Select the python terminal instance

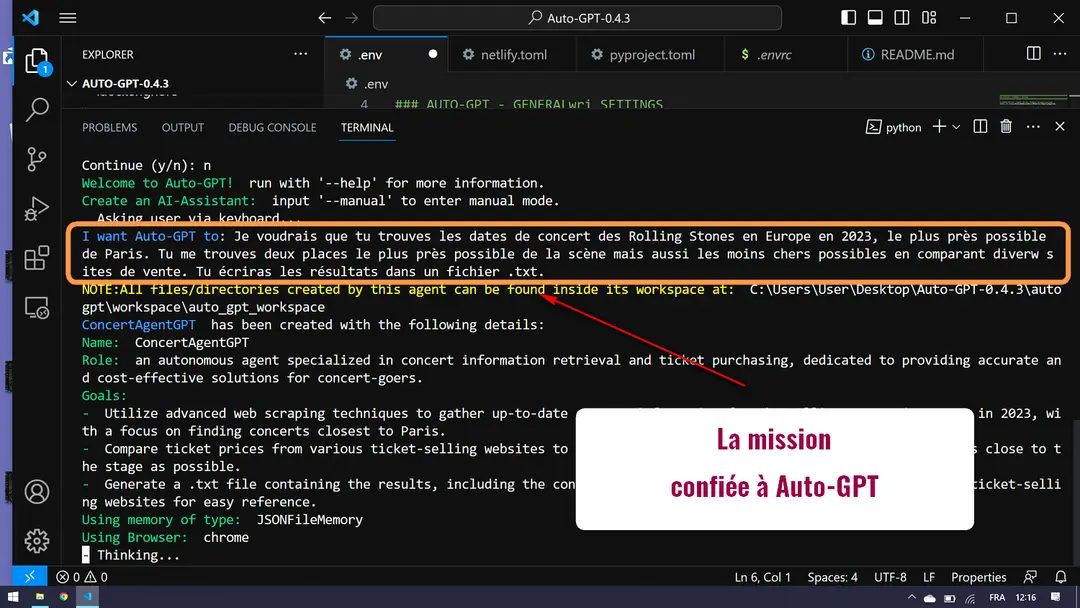coord(893,127)
